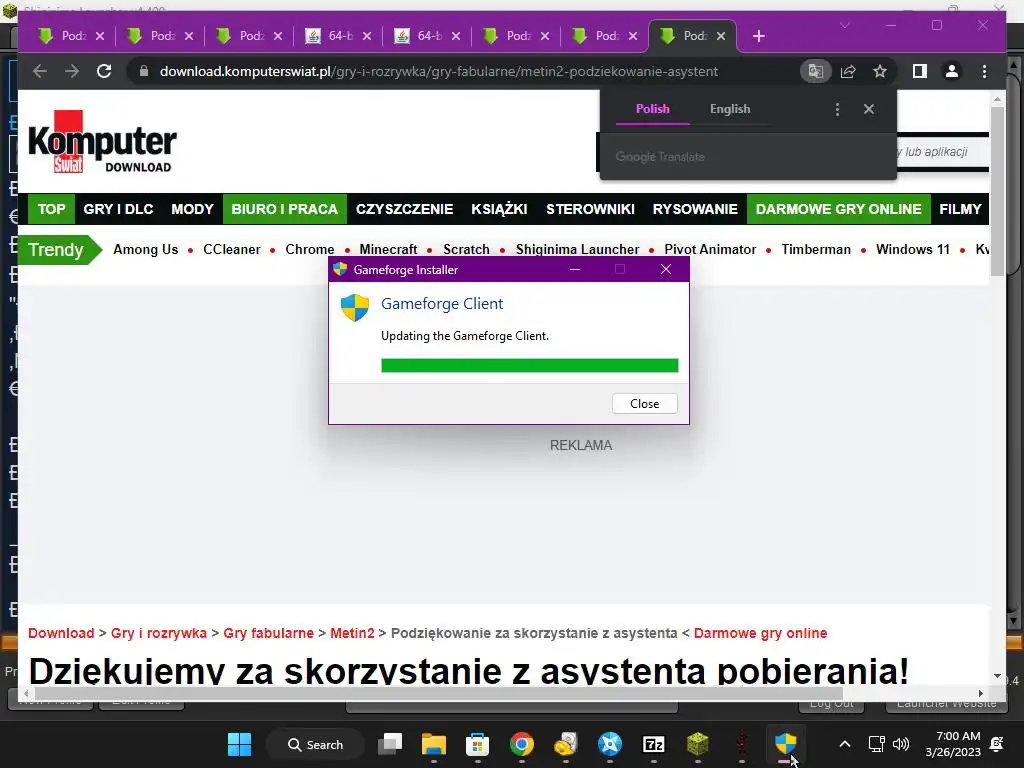Click the taskbar volume speaker icon

pyautogui.click(x=901, y=744)
